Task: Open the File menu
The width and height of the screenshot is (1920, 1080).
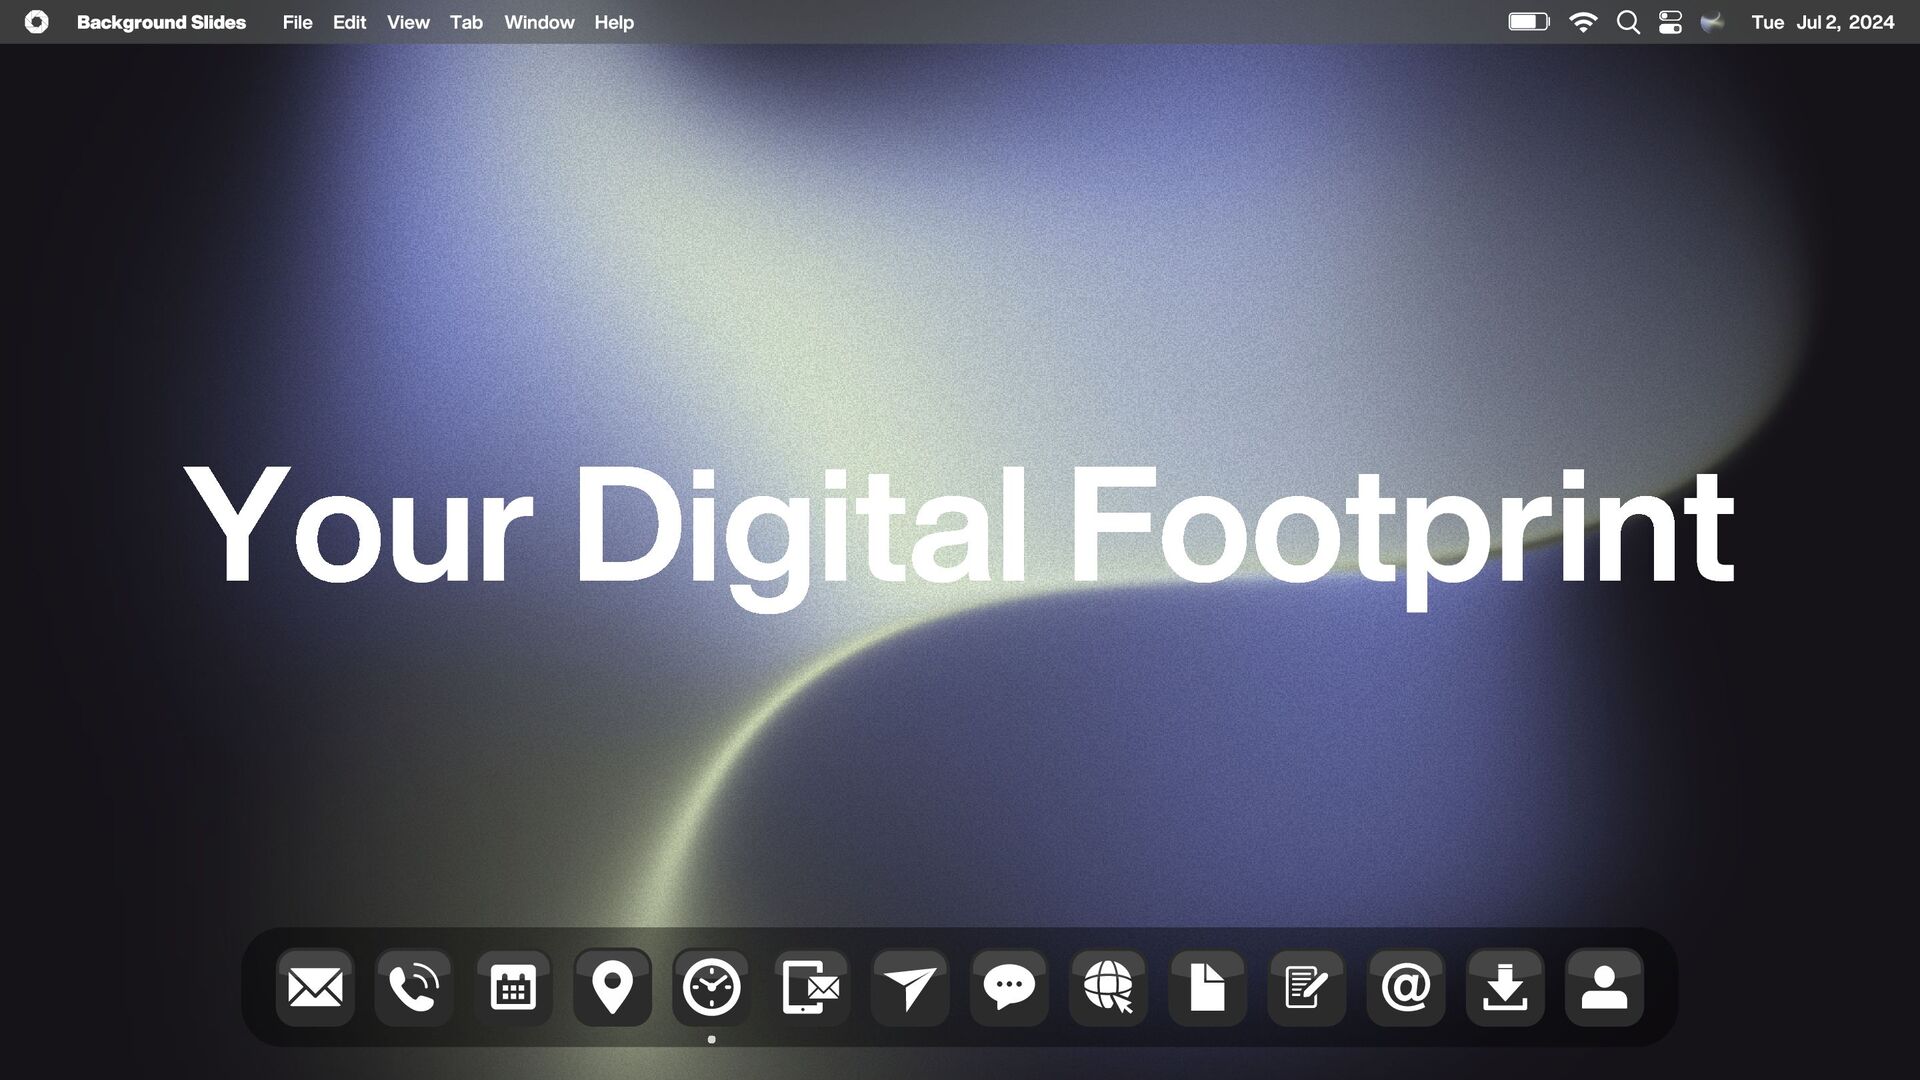Action: point(297,22)
